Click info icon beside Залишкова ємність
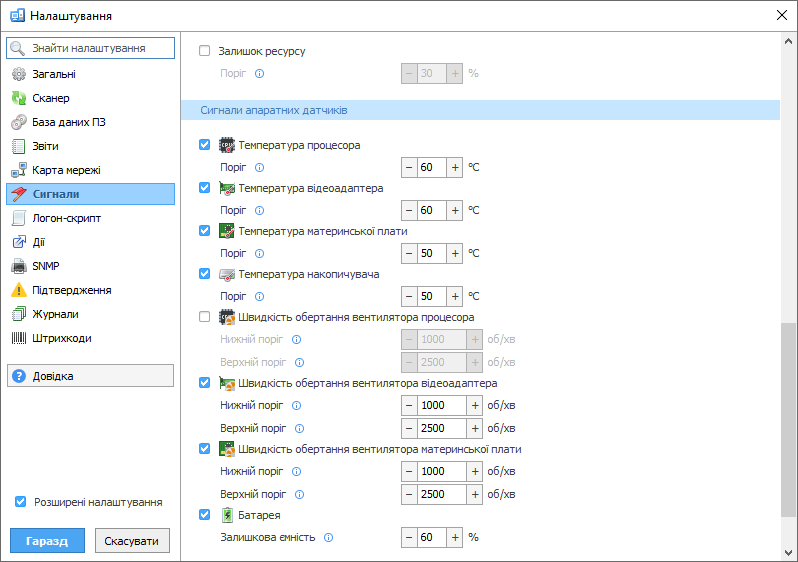 [329, 538]
